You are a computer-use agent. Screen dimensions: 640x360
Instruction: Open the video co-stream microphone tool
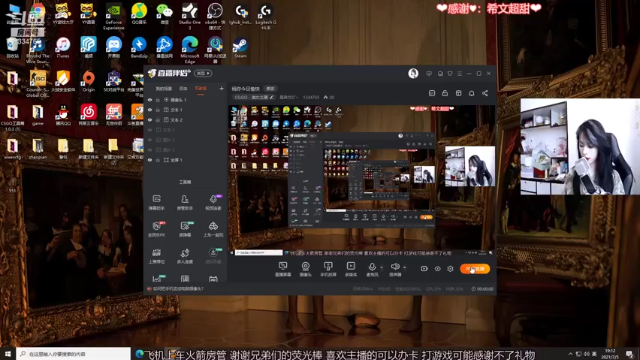(213, 202)
